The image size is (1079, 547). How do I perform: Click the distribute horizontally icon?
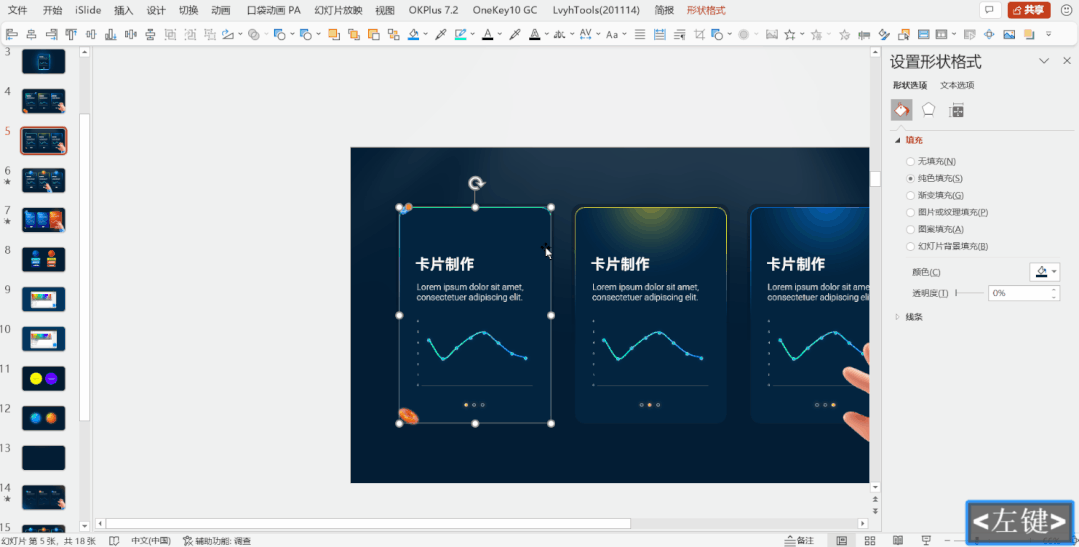pyautogui.click(x=131, y=34)
